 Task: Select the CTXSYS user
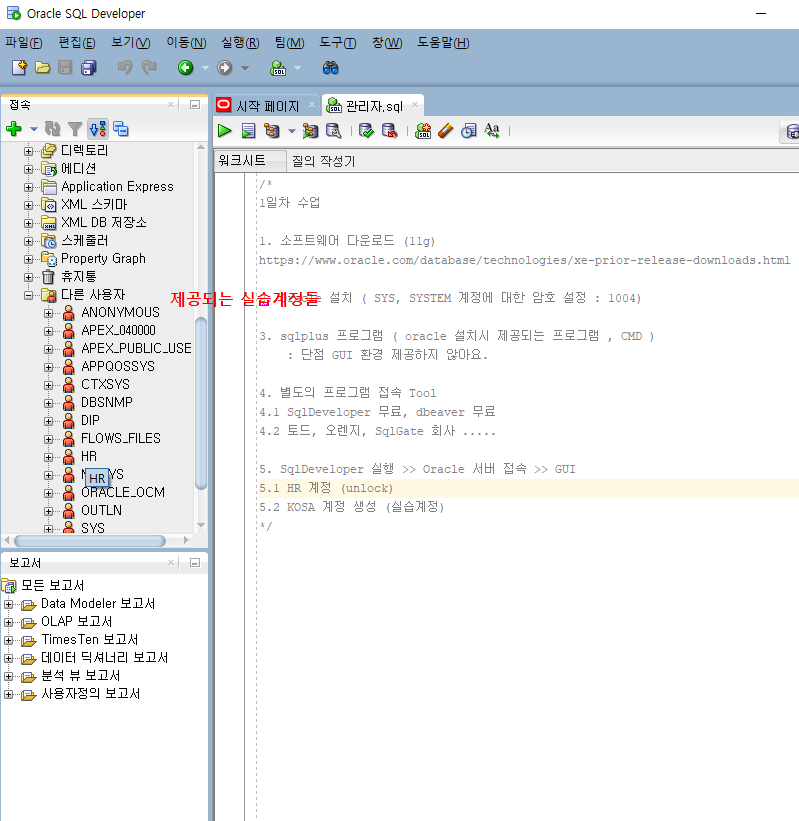coord(105,384)
